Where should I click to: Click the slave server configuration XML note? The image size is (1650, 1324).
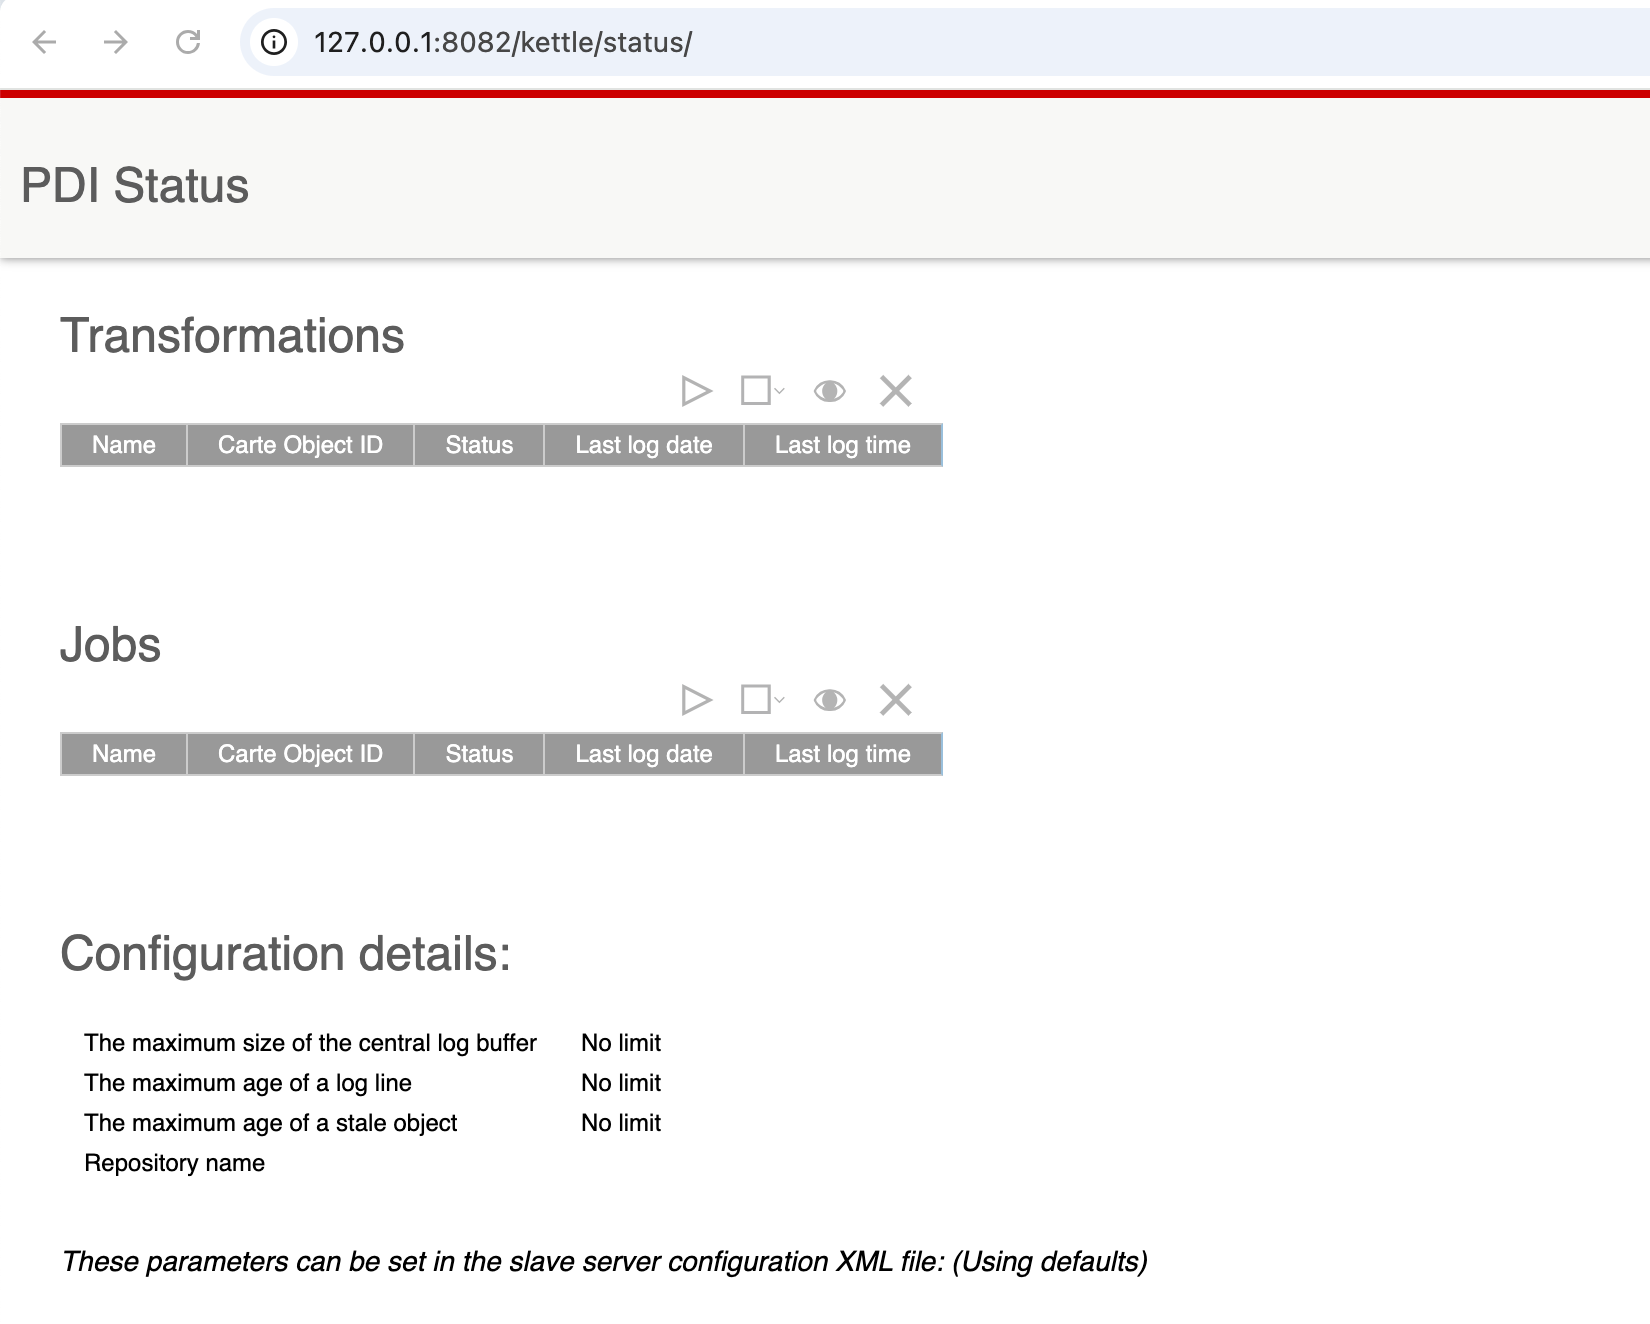(x=604, y=1262)
